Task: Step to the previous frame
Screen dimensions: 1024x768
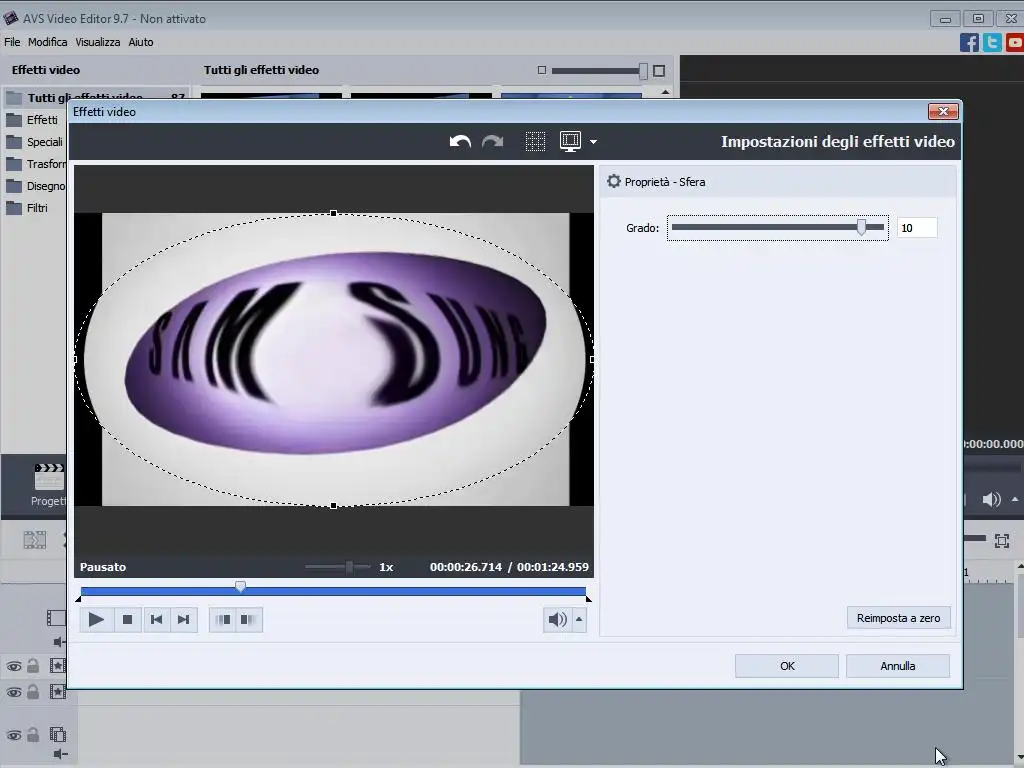Action: click(x=156, y=620)
